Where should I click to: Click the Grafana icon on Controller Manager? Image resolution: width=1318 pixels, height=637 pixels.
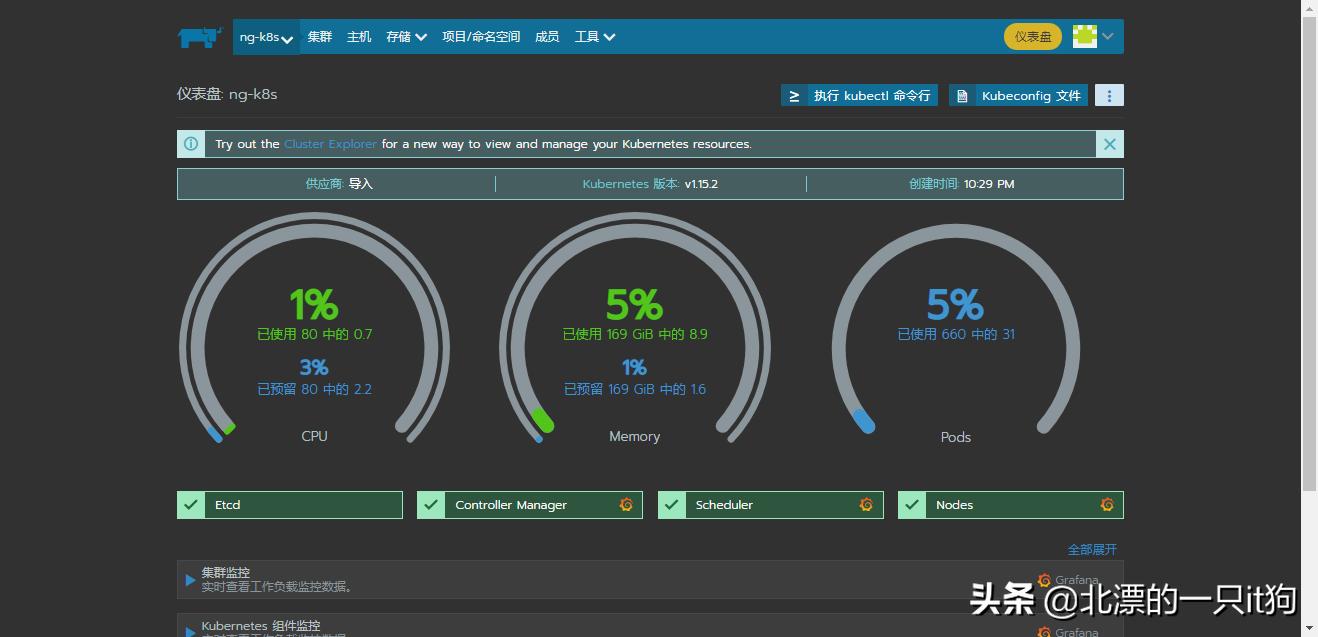(626, 505)
